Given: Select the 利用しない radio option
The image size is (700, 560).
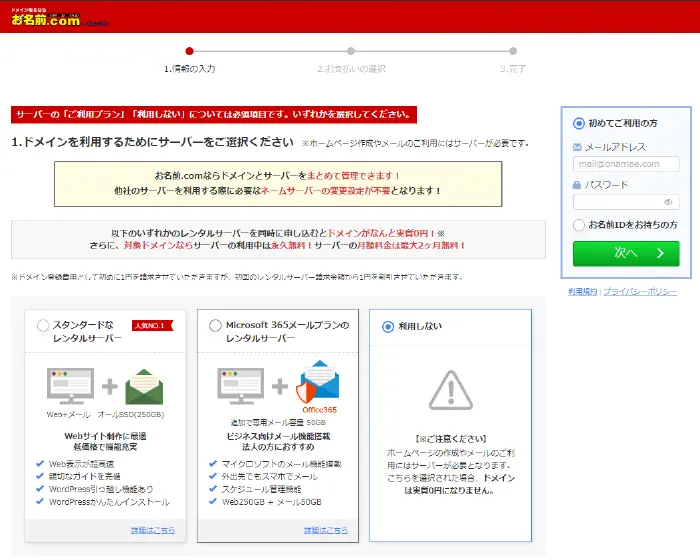Looking at the screenshot, I should tap(388, 326).
